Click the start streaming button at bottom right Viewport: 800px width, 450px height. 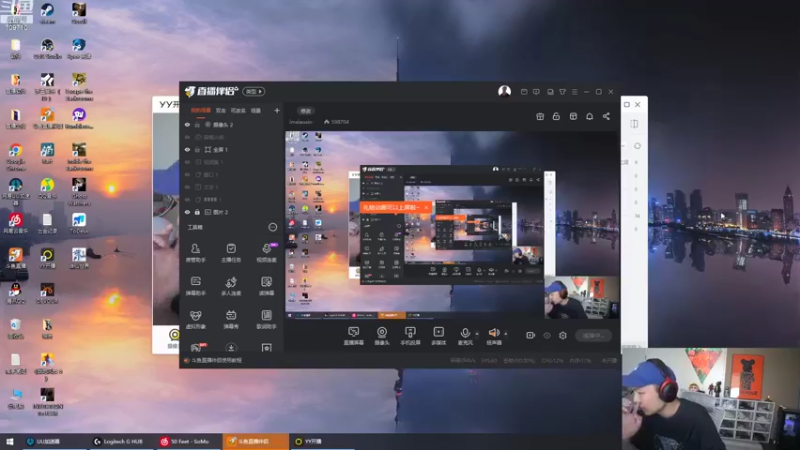[593, 335]
